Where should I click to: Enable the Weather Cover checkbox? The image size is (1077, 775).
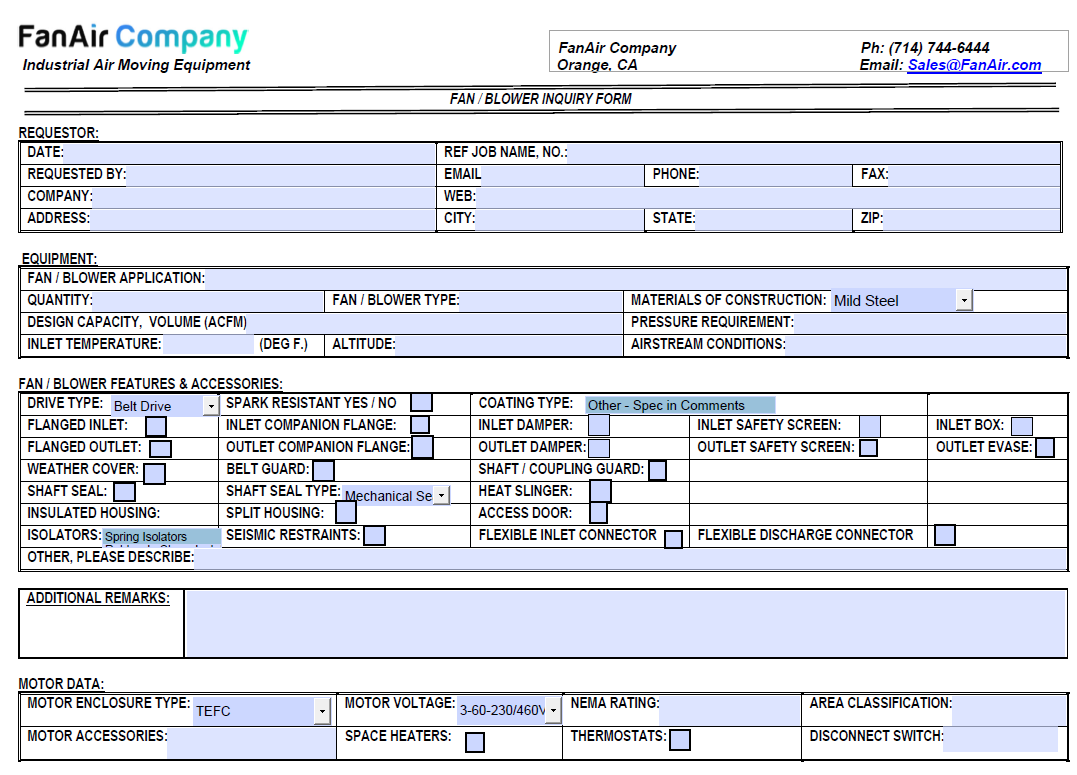click(x=154, y=473)
